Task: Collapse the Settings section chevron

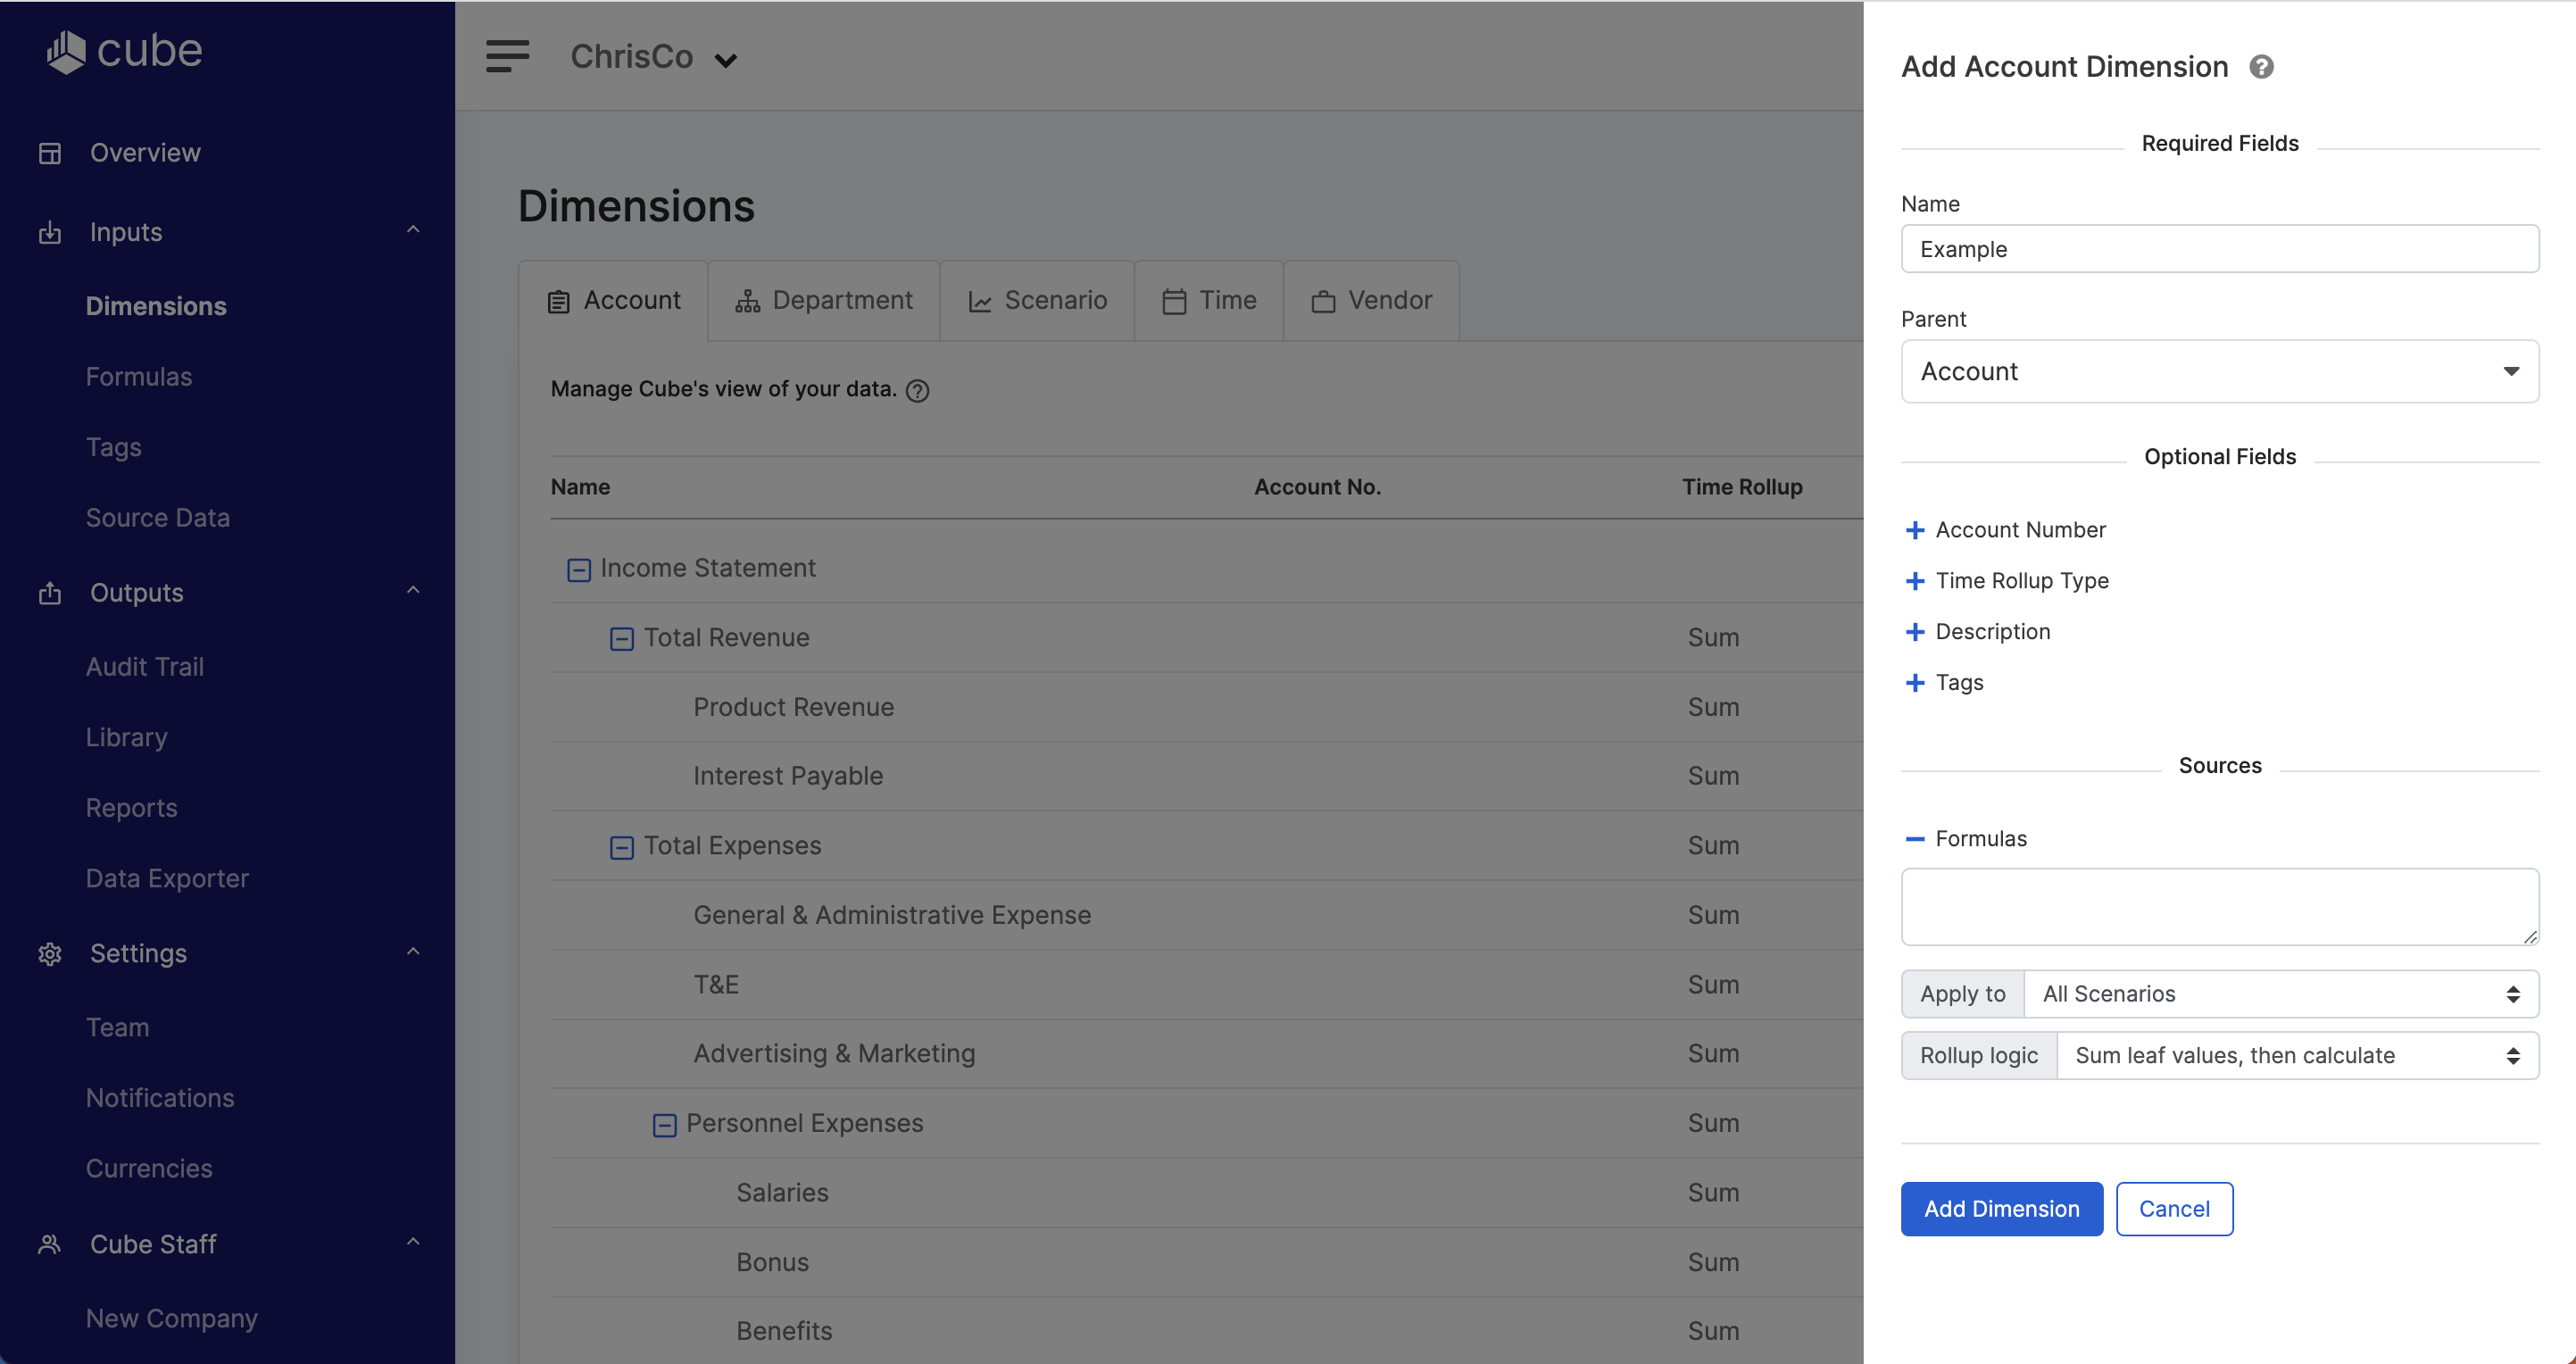Action: [x=413, y=952]
